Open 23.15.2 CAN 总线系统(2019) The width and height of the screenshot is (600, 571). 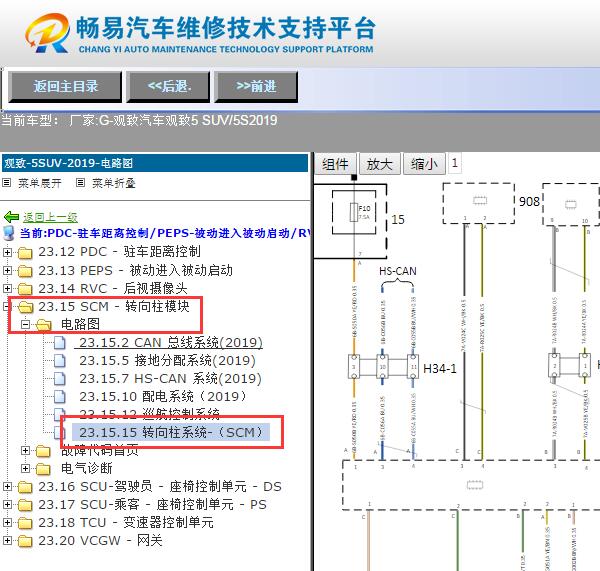171,343
